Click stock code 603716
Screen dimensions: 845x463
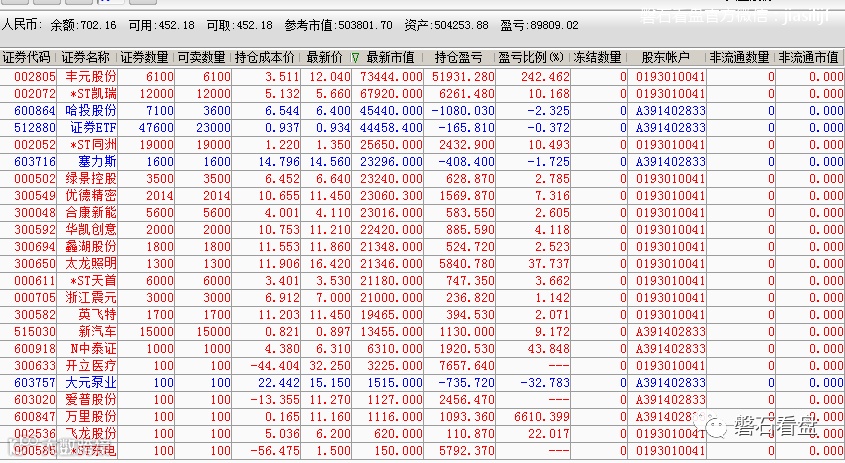pos(35,162)
